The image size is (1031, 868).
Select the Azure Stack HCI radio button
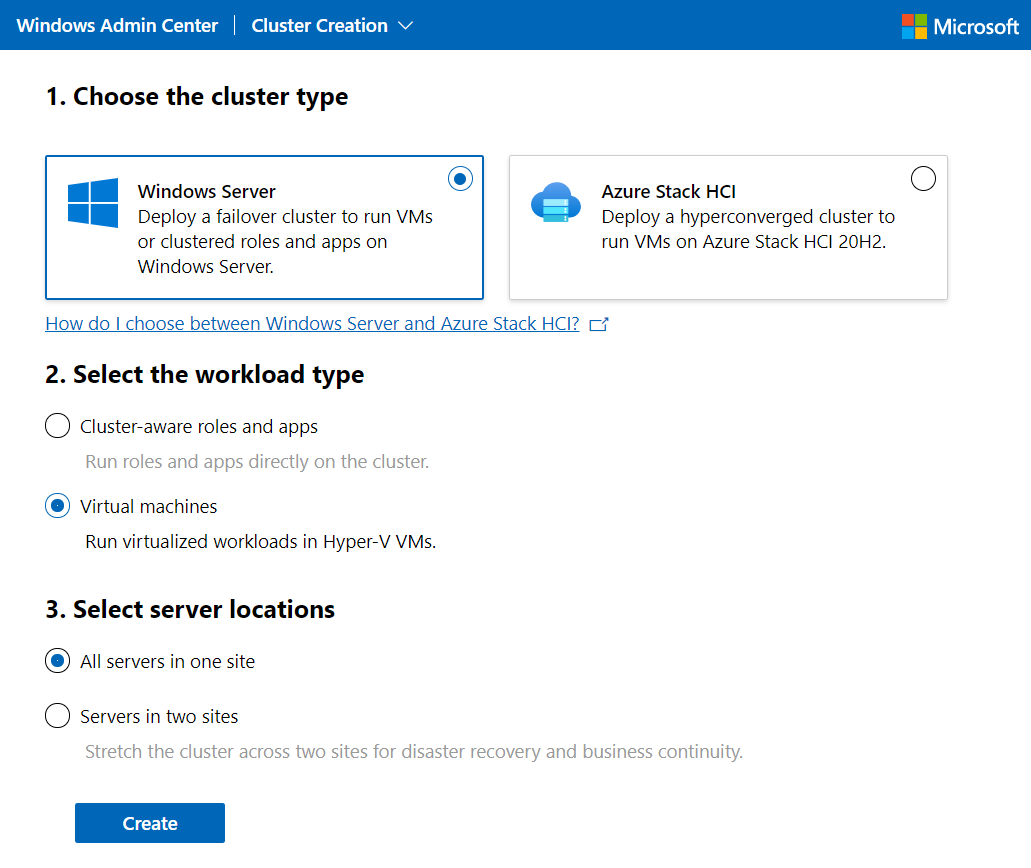(x=924, y=179)
